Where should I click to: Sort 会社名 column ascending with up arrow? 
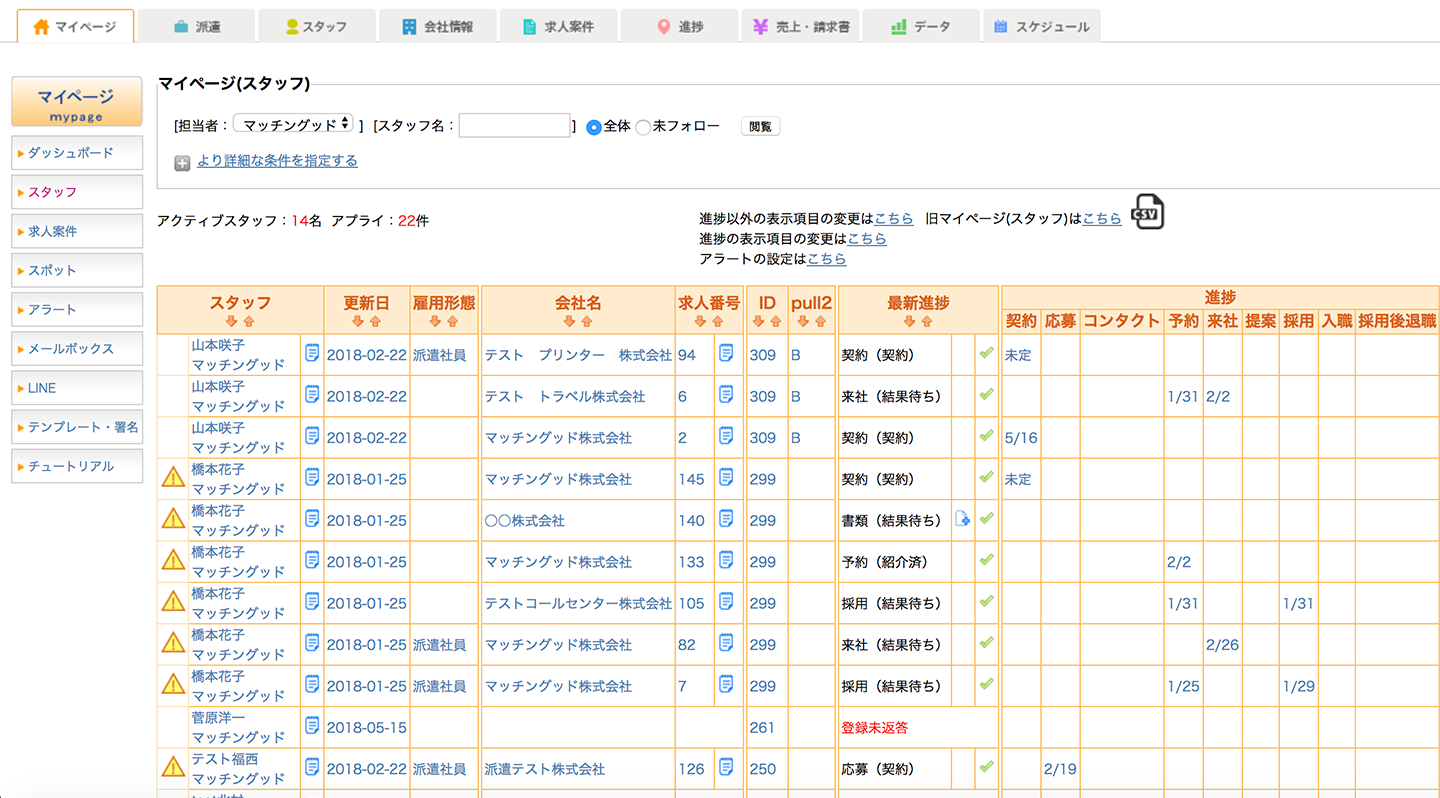click(586, 322)
